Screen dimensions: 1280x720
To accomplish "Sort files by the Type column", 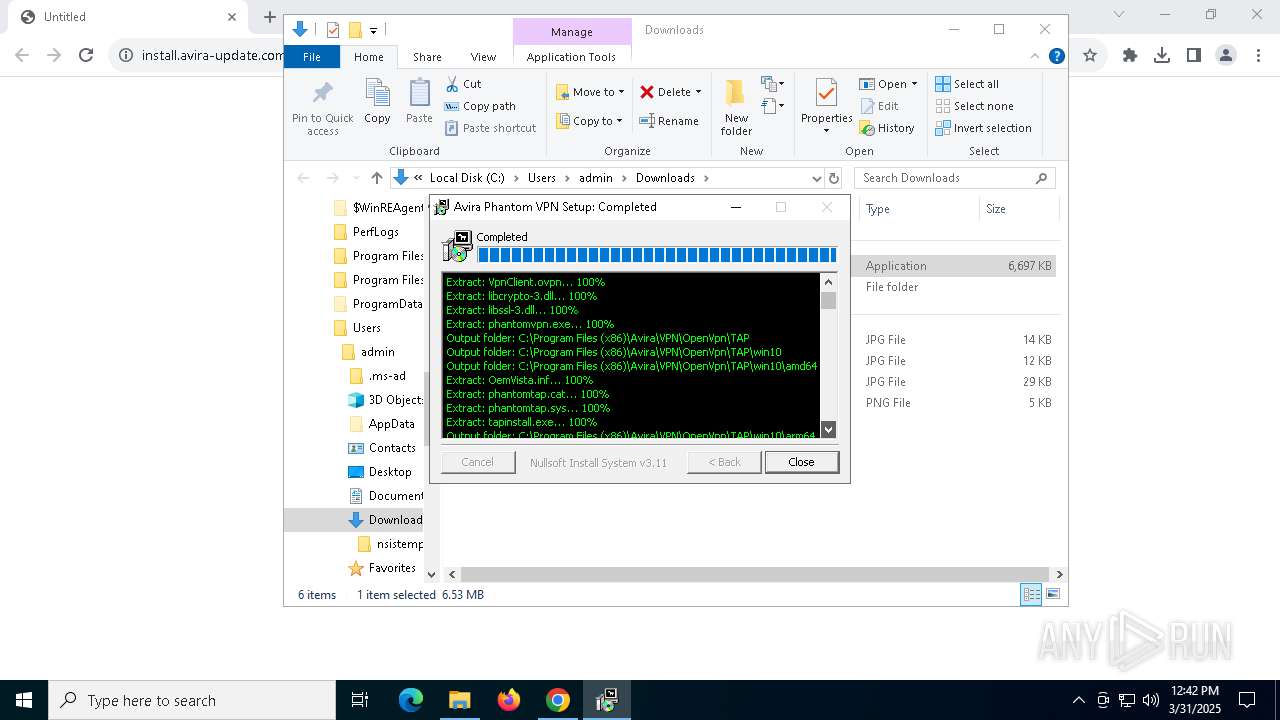I will click(x=918, y=209).
